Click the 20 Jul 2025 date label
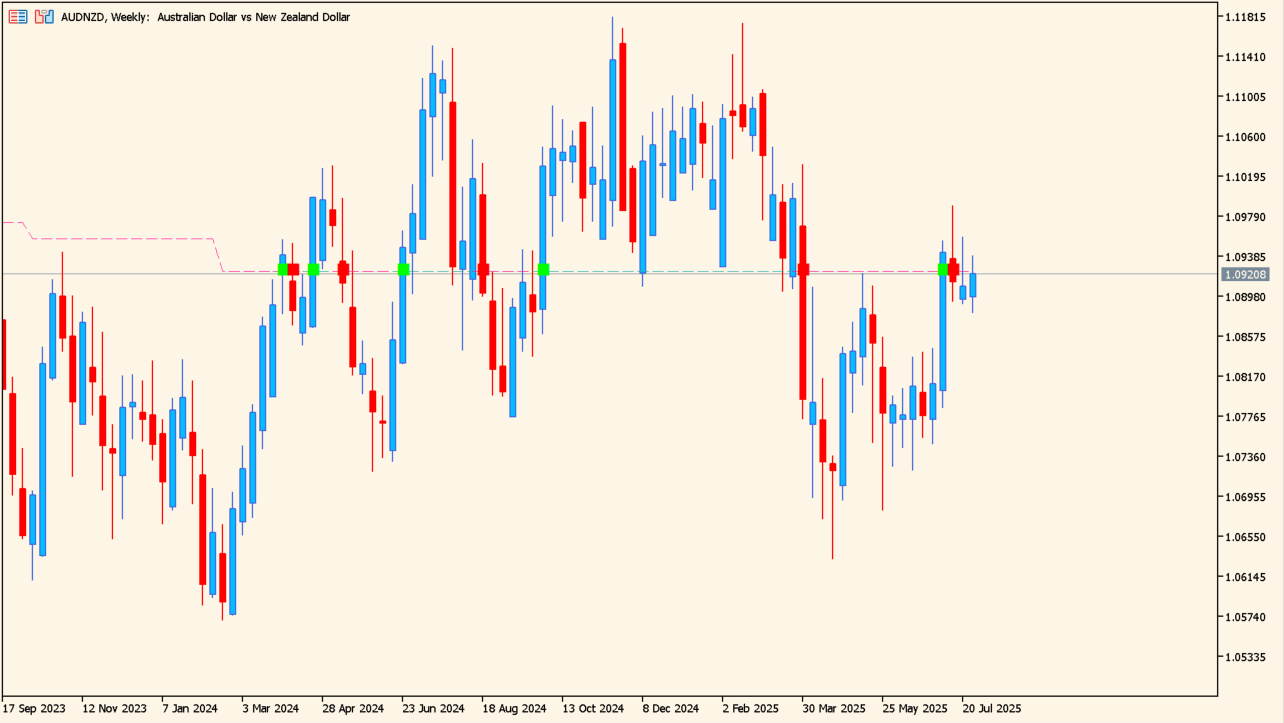 point(991,708)
